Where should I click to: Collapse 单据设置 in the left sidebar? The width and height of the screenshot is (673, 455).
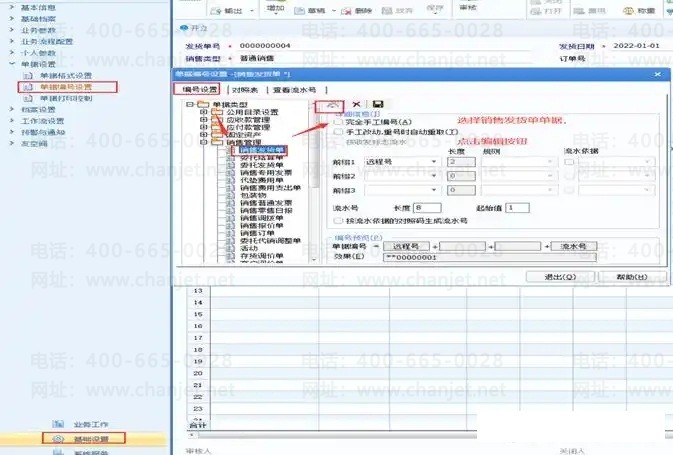(x=12, y=64)
